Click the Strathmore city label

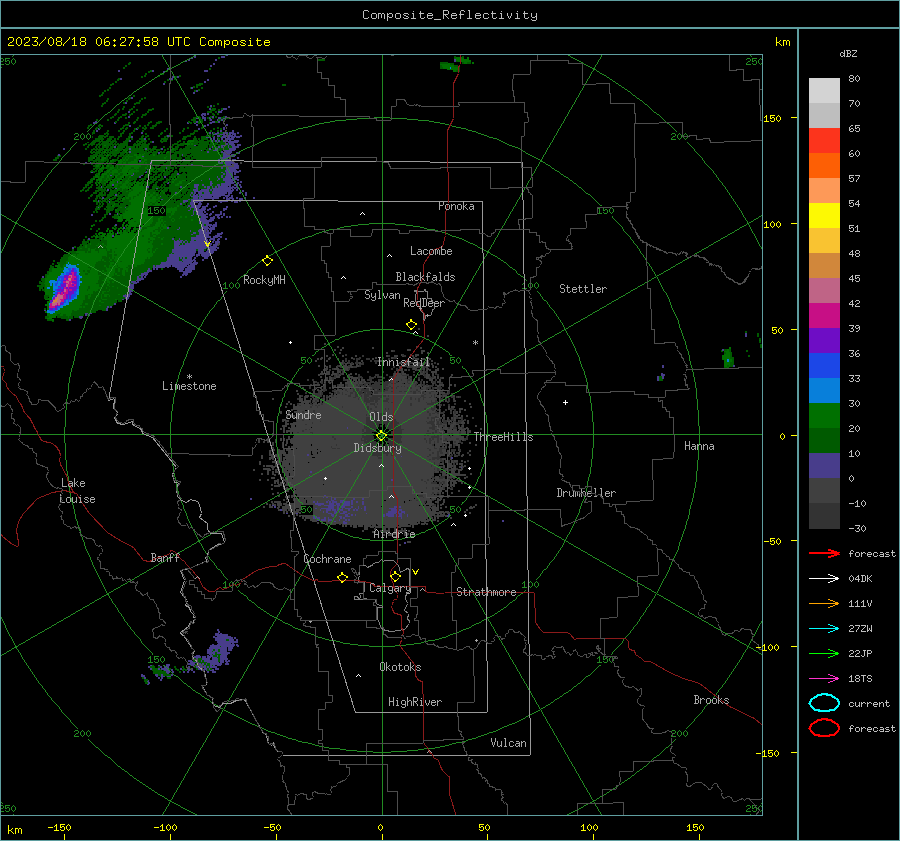486,592
